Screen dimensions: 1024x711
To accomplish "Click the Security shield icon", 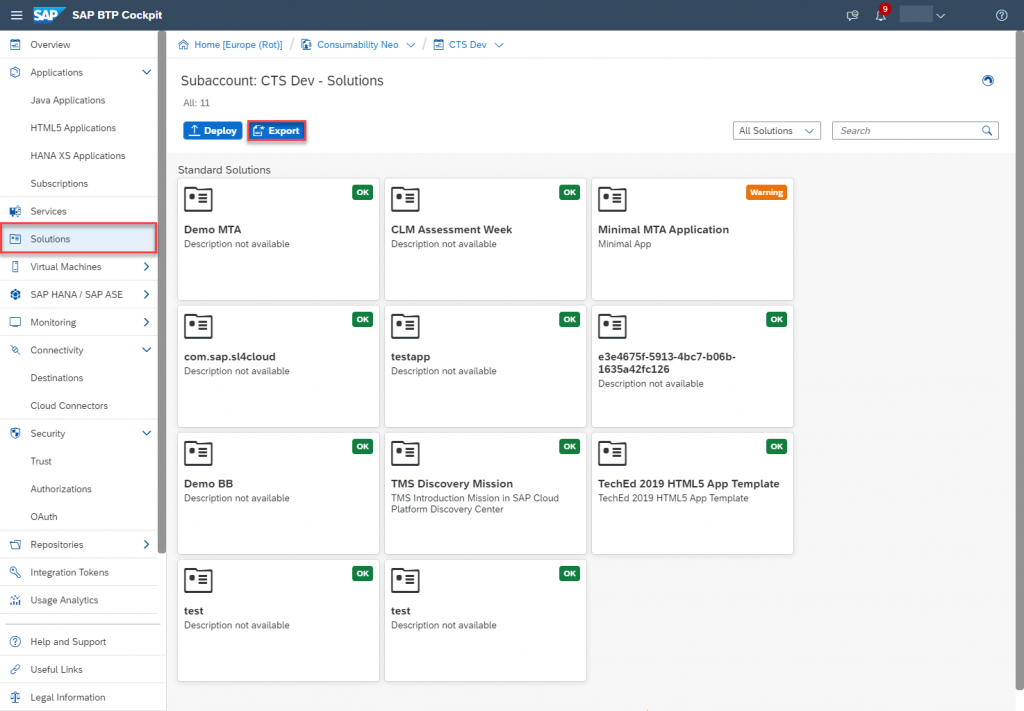I will (15, 434).
